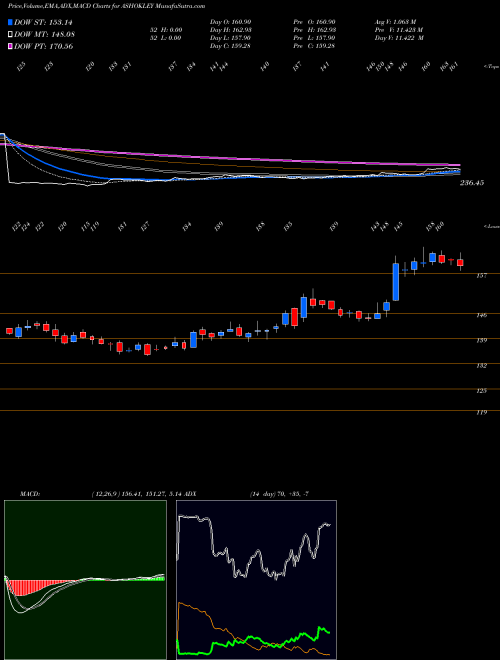Image resolution: width=500 pixels, height=660 pixels.
Task: Click the 52 H: 0.00 value
Action: pyautogui.click(x=164, y=30)
